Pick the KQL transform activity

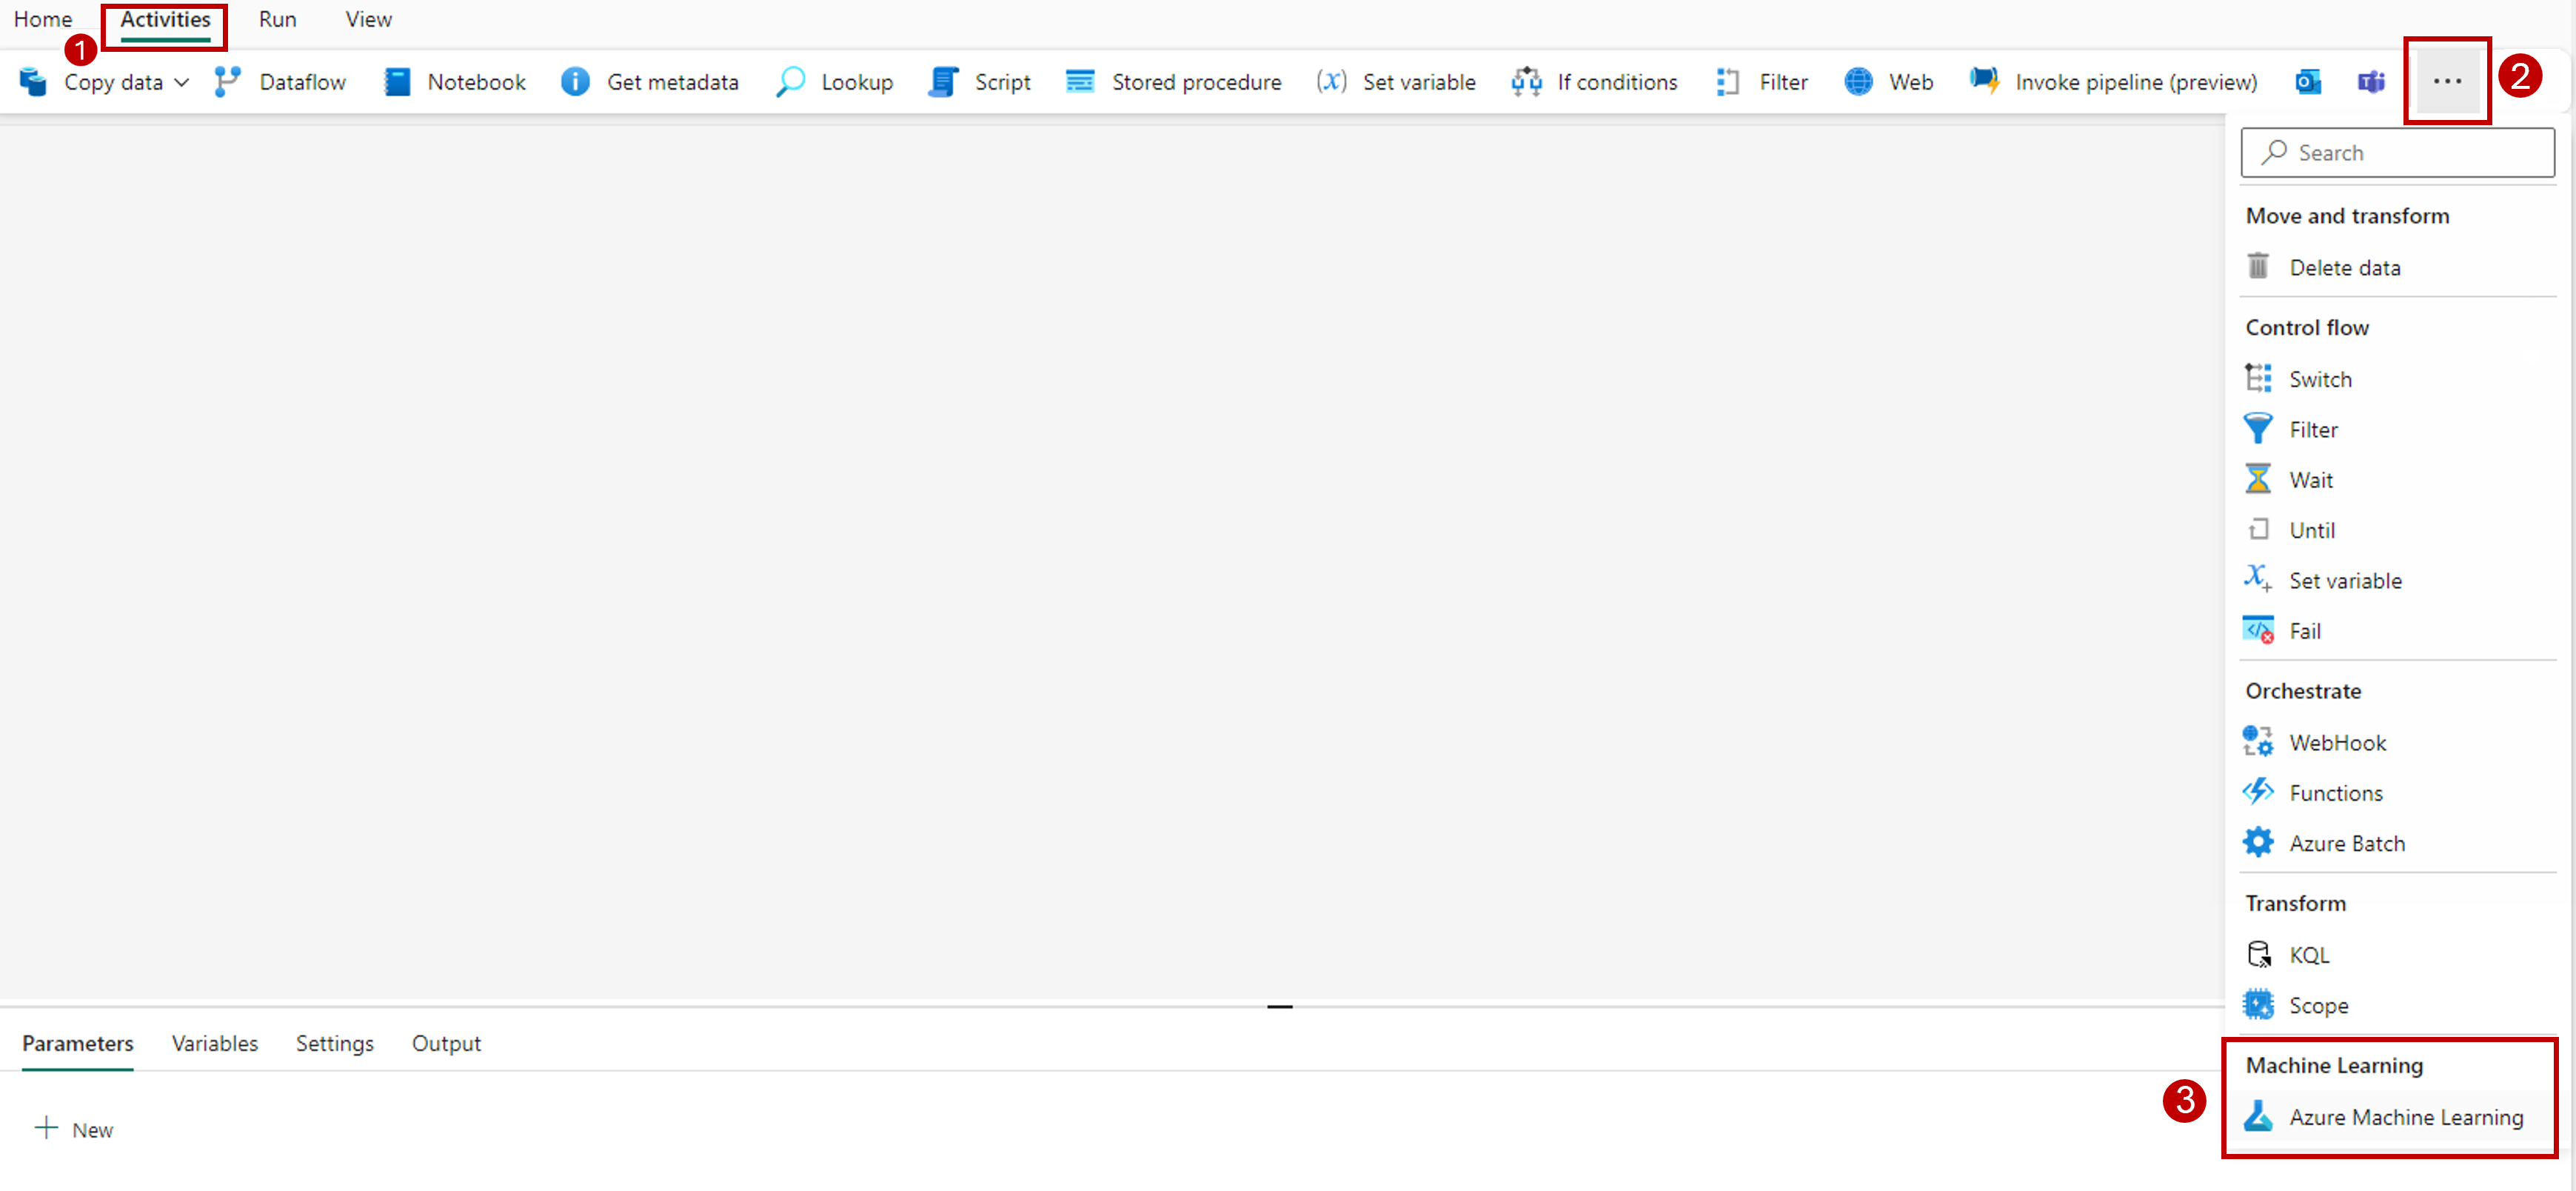click(2308, 955)
